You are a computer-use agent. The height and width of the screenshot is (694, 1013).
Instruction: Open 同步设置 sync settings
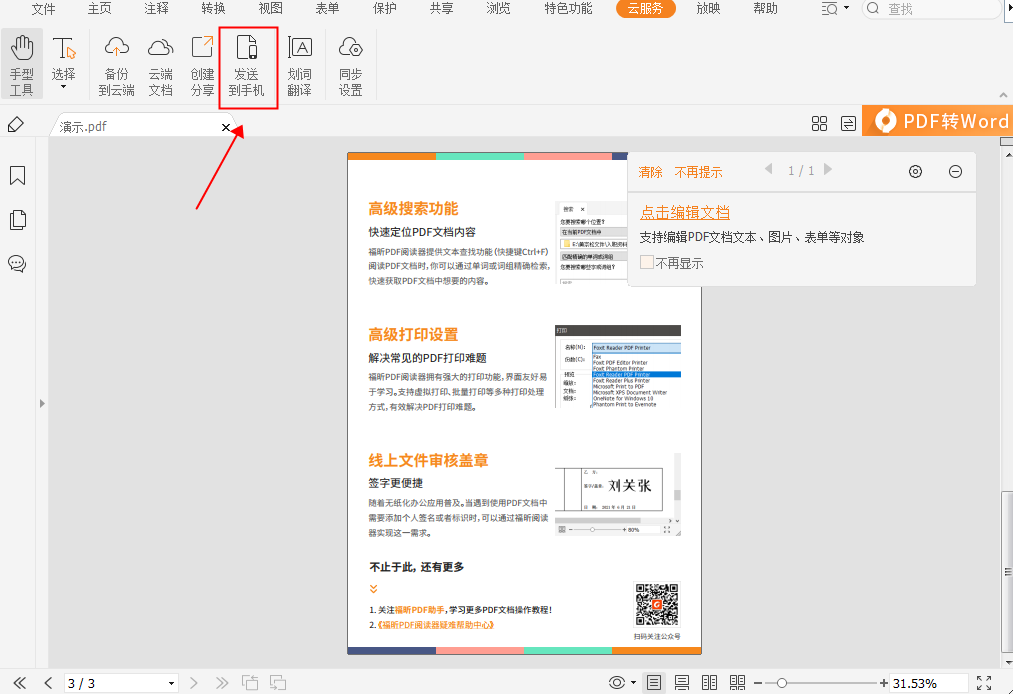click(350, 62)
